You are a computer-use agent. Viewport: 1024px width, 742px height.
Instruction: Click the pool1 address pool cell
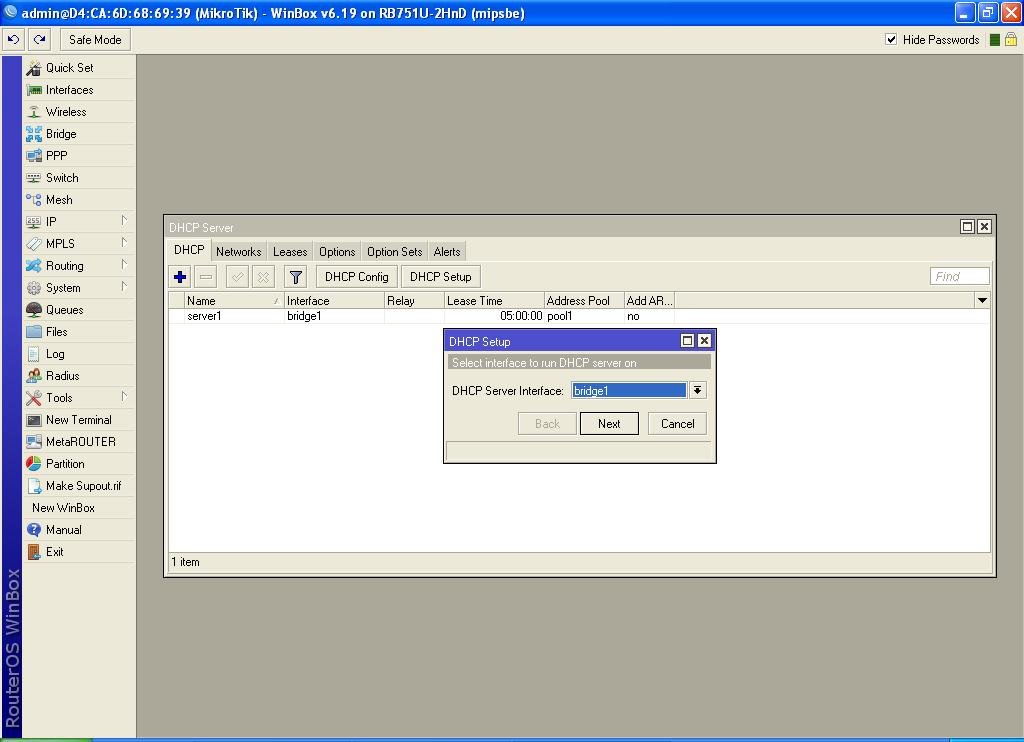560,316
